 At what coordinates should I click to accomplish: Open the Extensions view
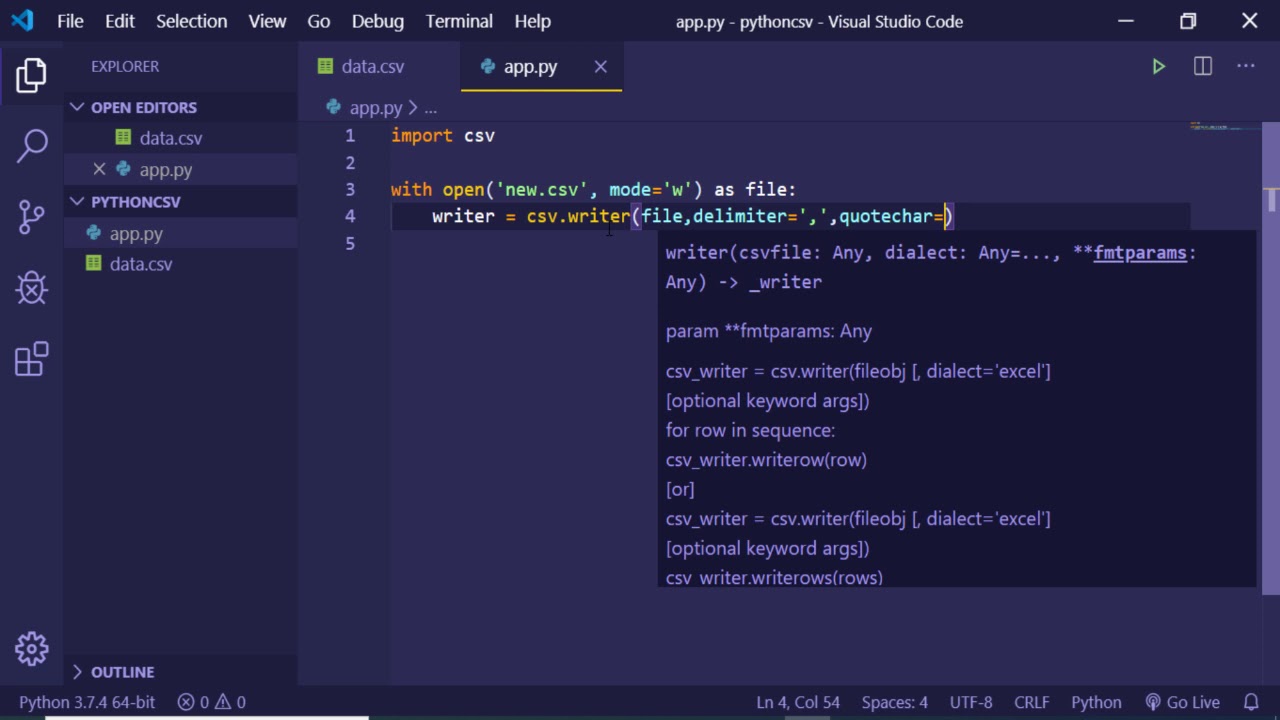pyautogui.click(x=31, y=360)
